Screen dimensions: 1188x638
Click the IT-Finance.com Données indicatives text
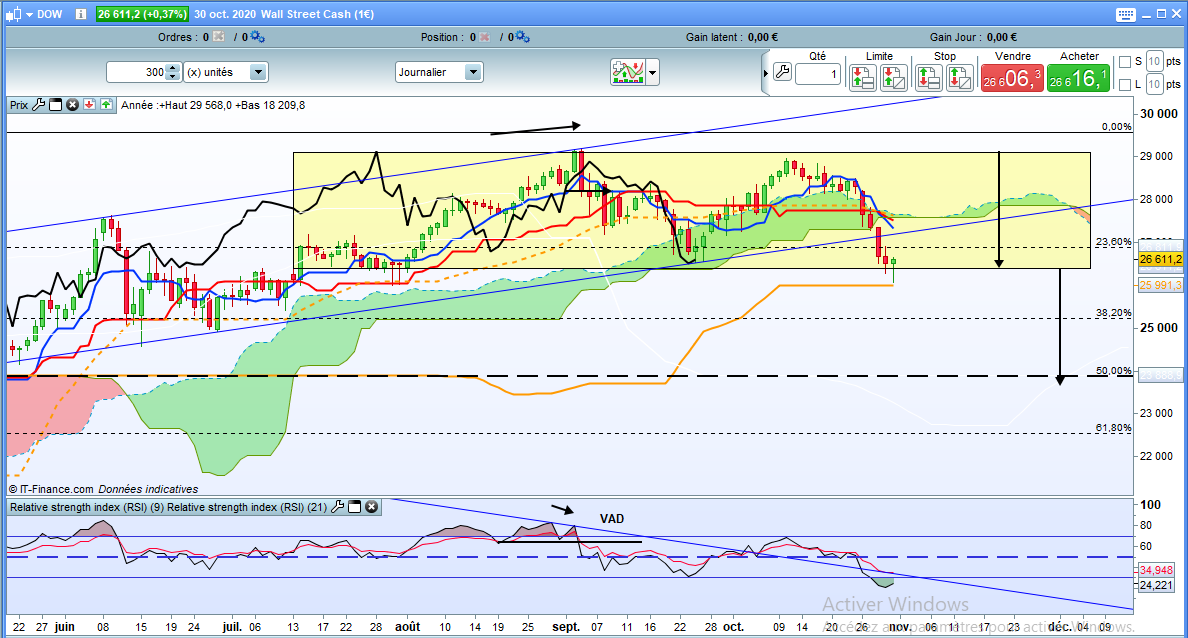coord(104,489)
